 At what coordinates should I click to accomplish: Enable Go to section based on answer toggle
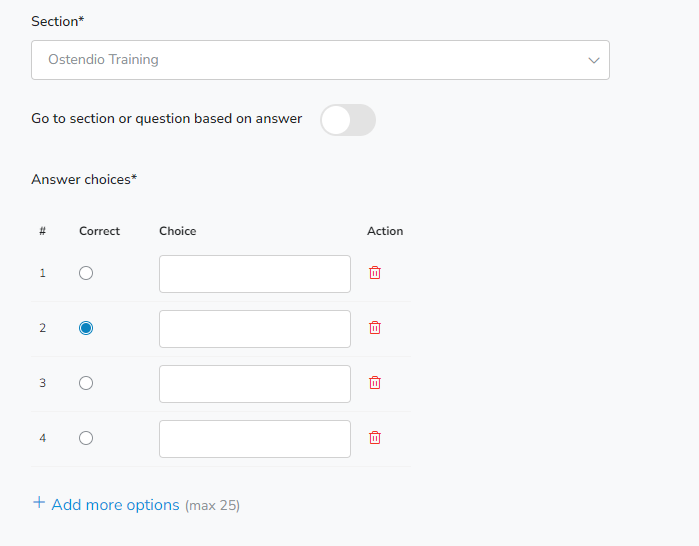(x=348, y=120)
